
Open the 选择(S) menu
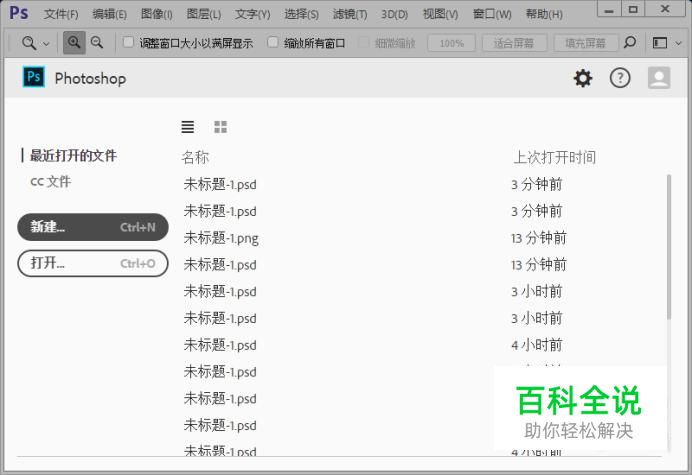pyautogui.click(x=301, y=15)
